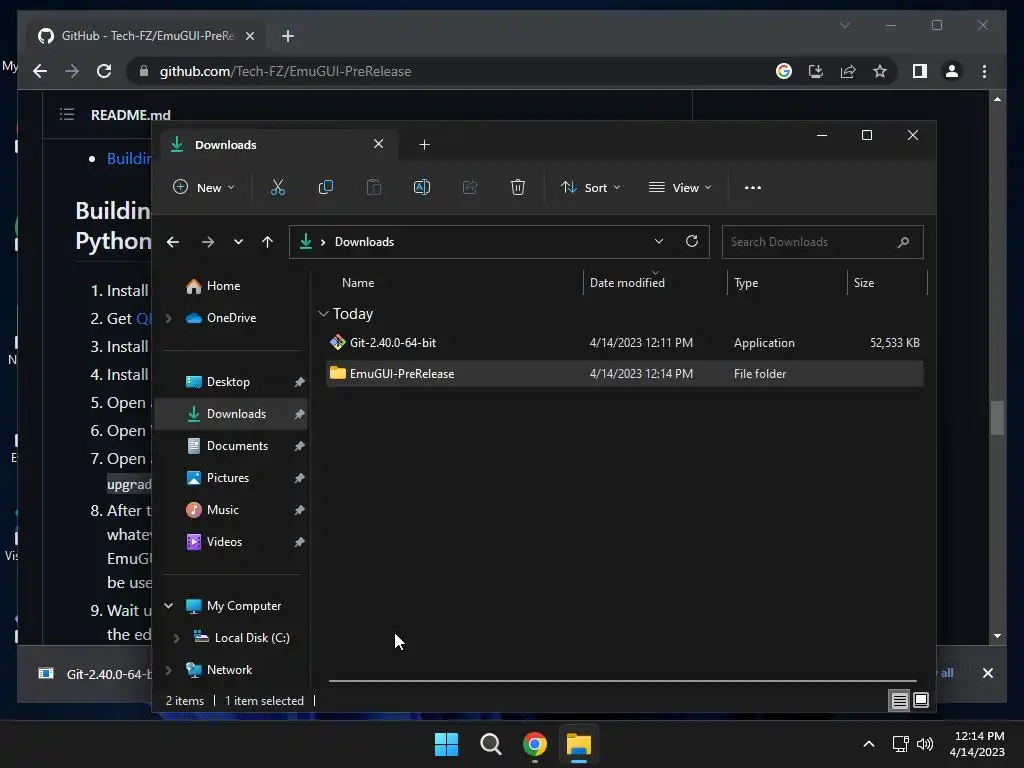Click the Delete trash can icon
This screenshot has width=1024, height=768.
pyautogui.click(x=518, y=187)
